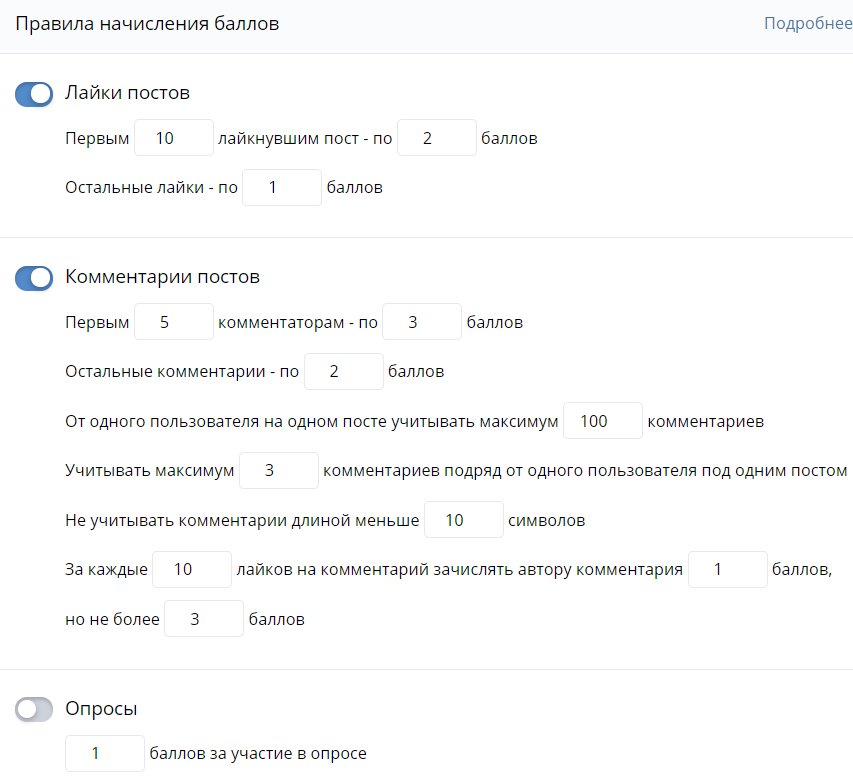The image size is (853, 779).
Task: Edit max comments per post field (100)
Action: pos(603,422)
